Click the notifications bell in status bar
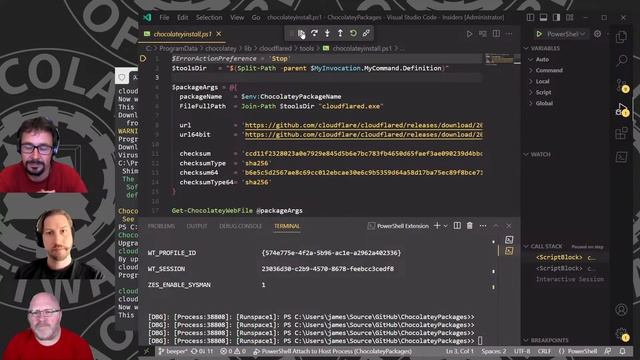The width and height of the screenshot is (640, 360). pos(622,351)
